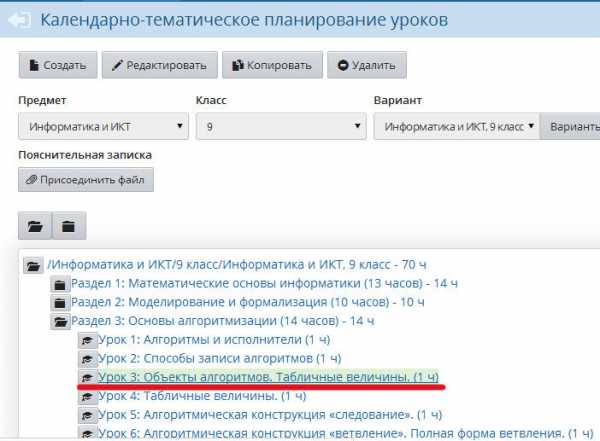This screenshot has height=441, width=600.
Task: Collapse folder icon of Раздел 3
Action: [60, 322]
